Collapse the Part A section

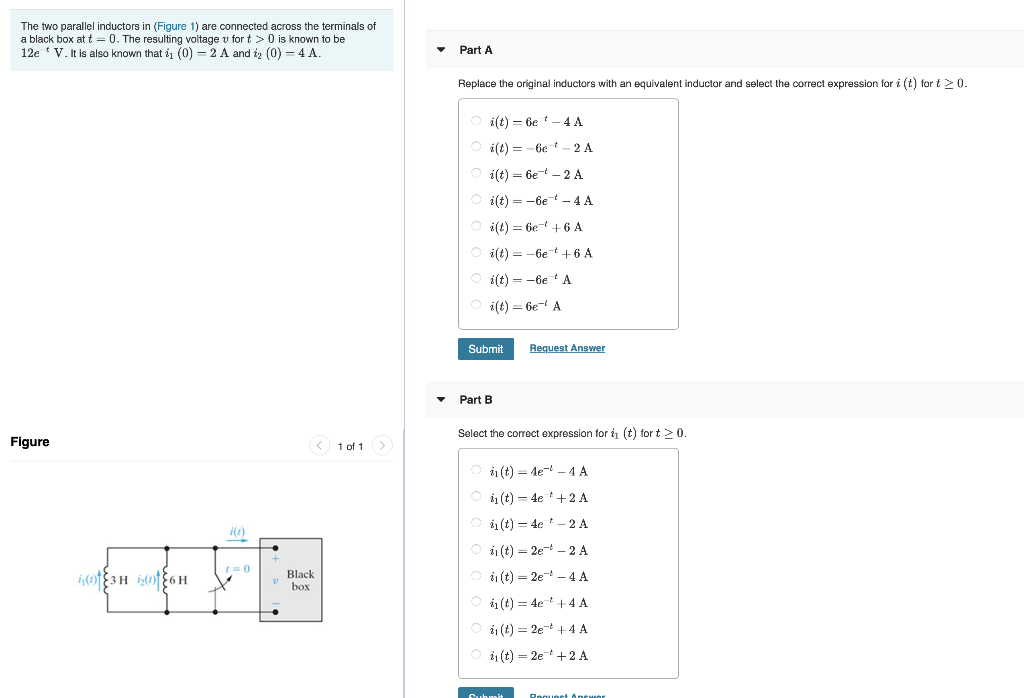point(441,49)
